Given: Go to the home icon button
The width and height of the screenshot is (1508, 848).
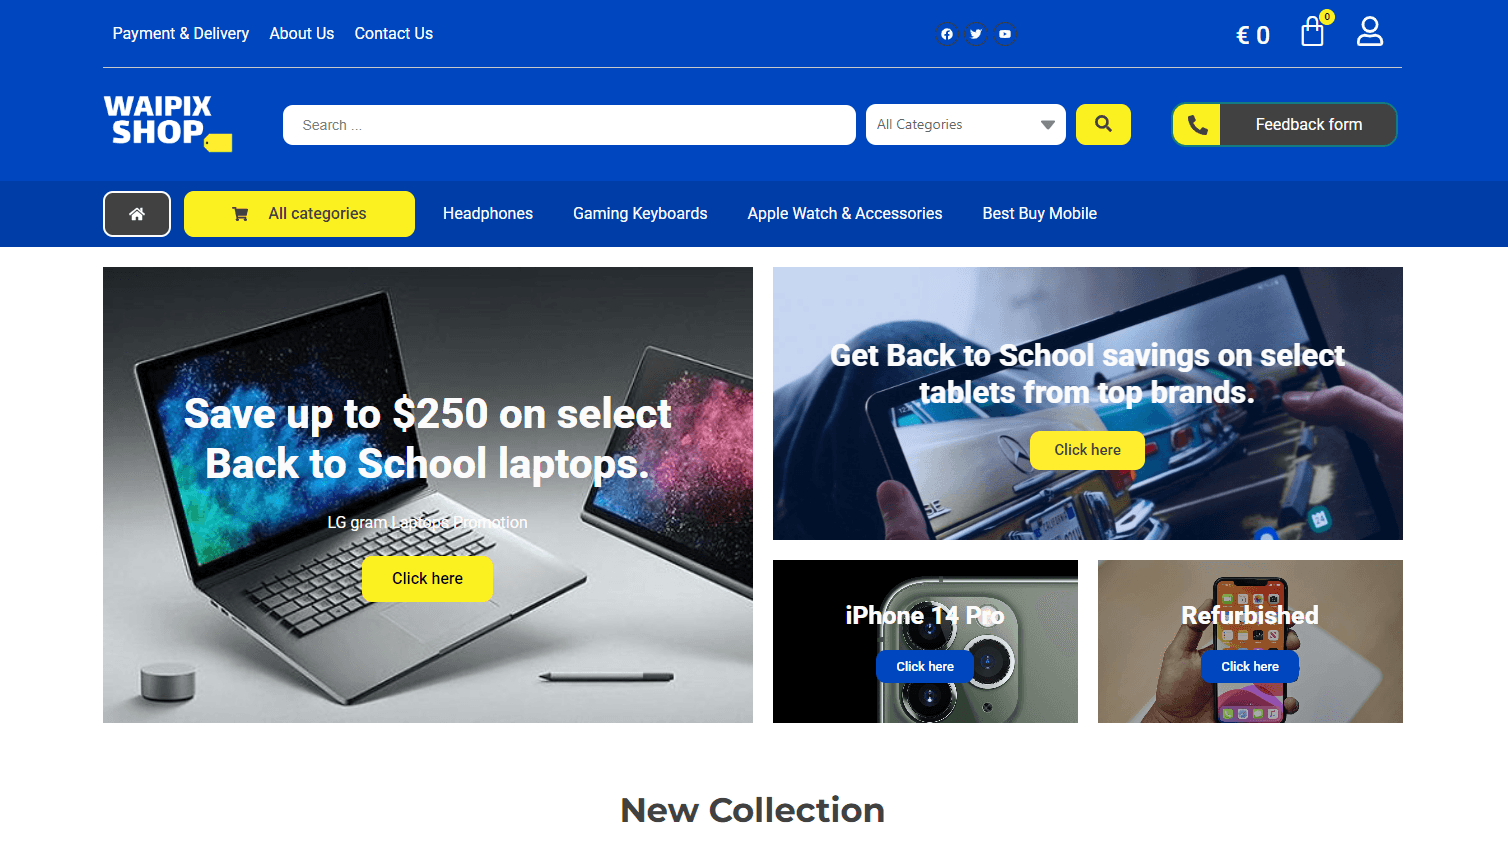Looking at the screenshot, I should click(x=137, y=214).
